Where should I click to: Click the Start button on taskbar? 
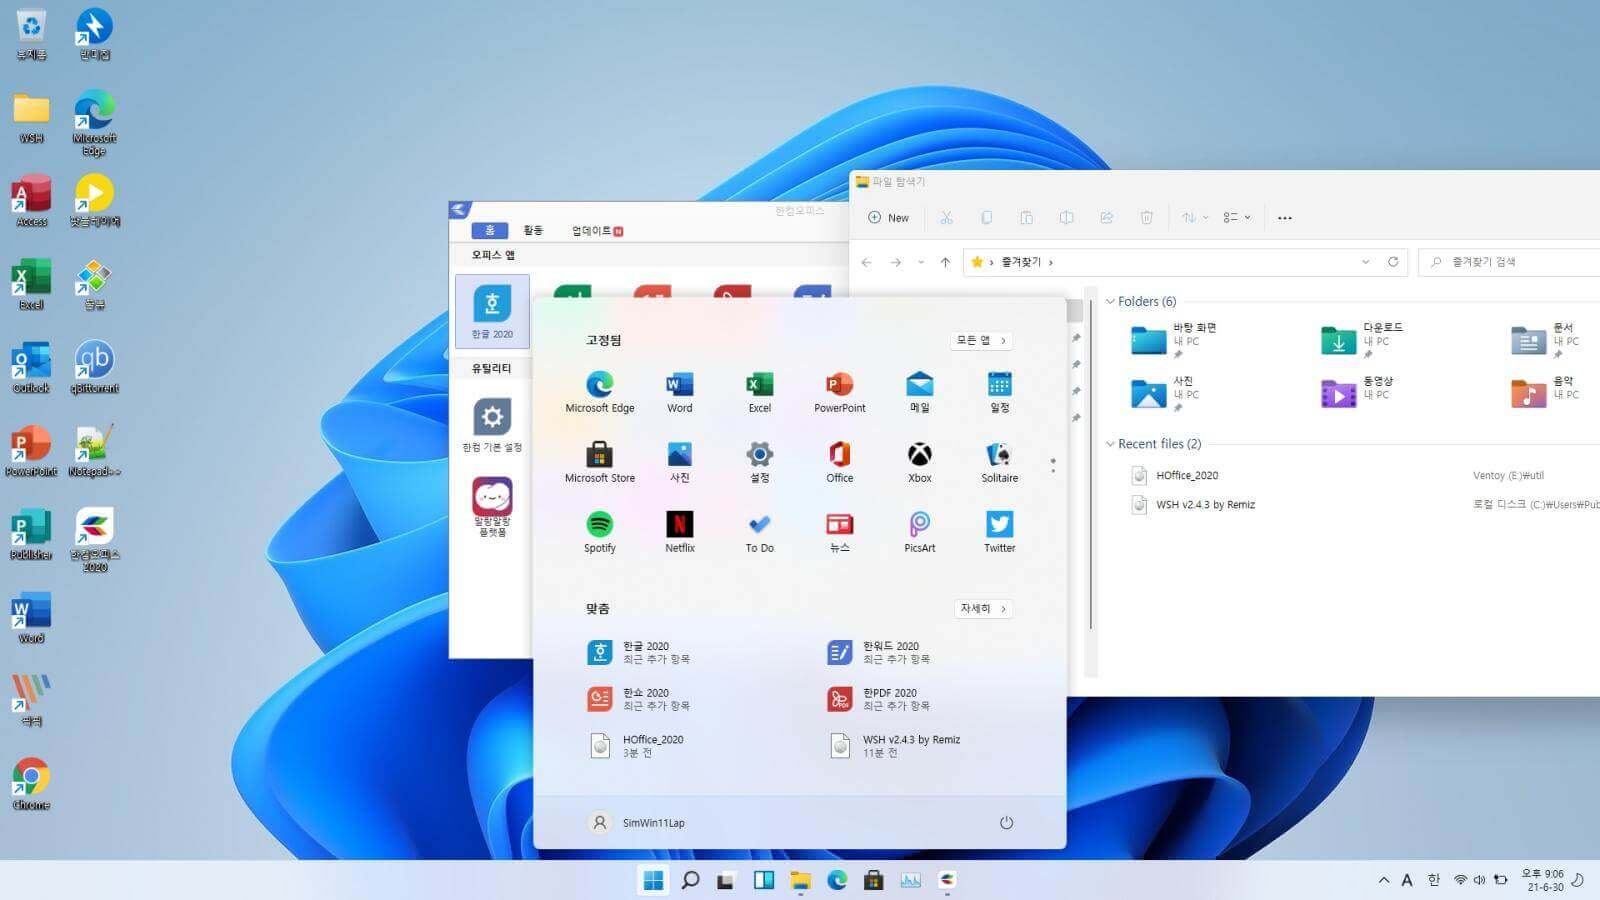[x=653, y=880]
